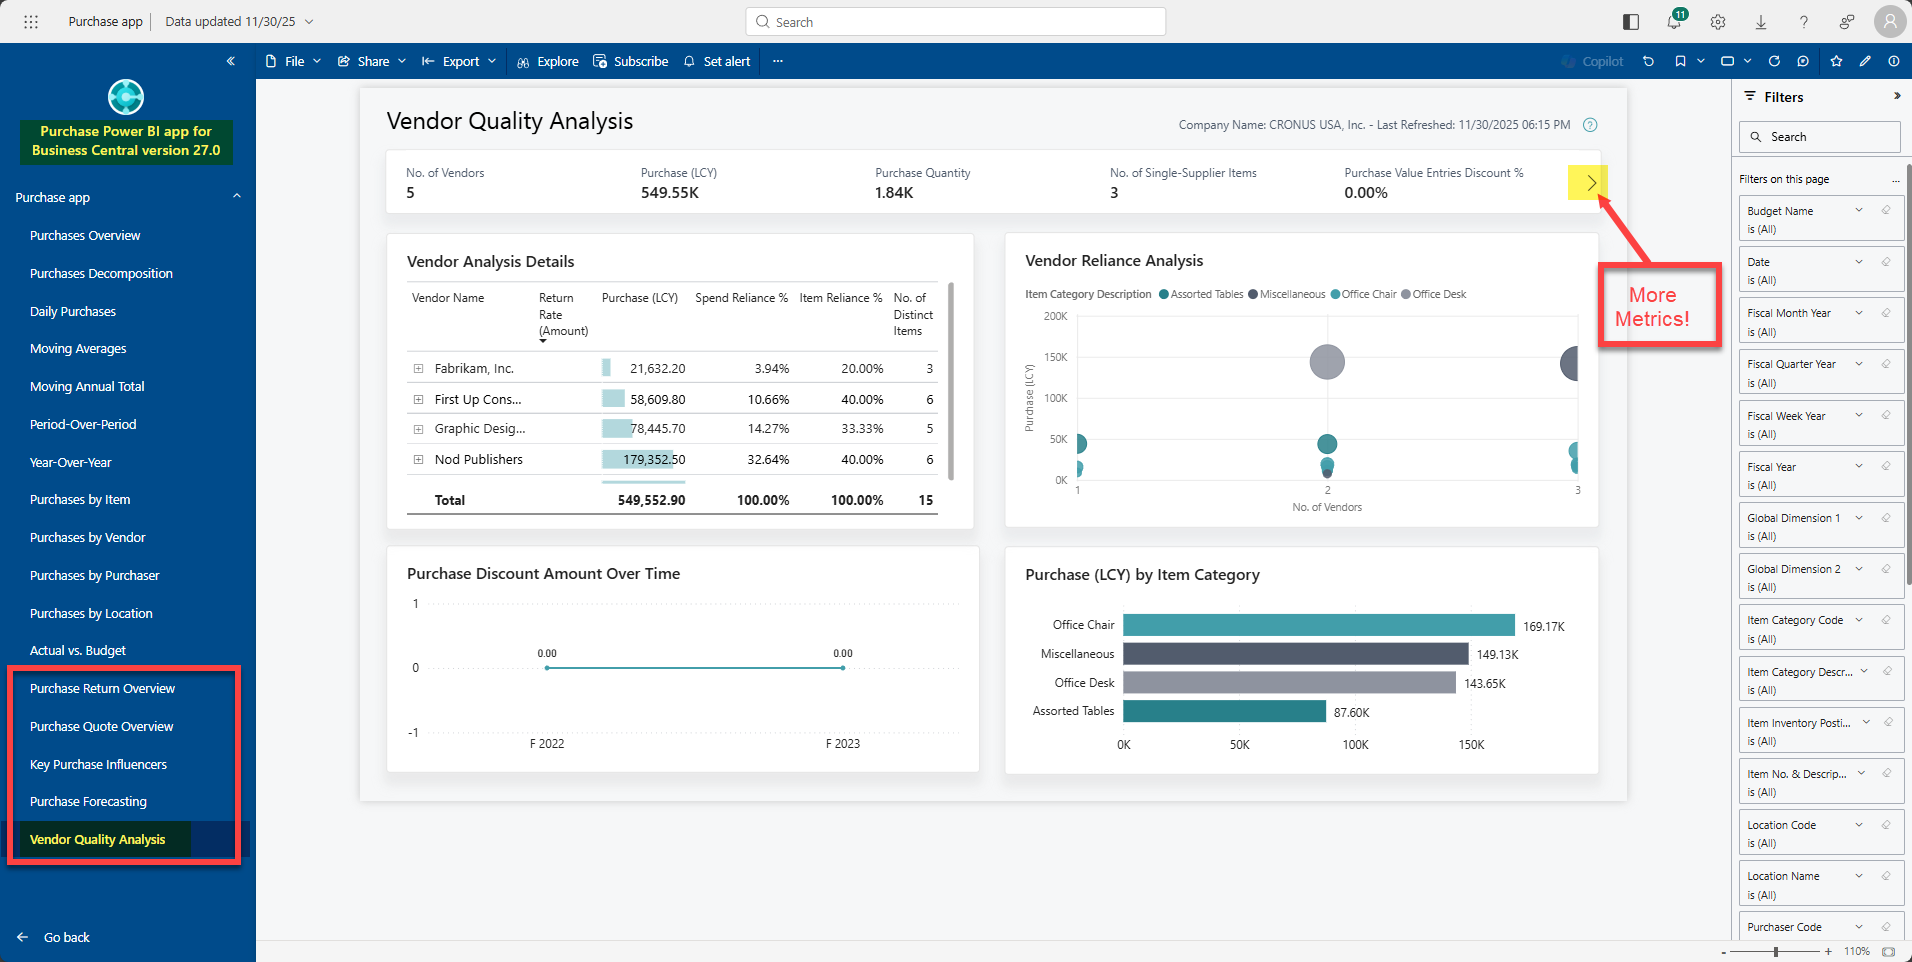Image resolution: width=1912 pixels, height=962 pixels.
Task: Open the bookmarks icon in toolbar
Action: (x=1680, y=61)
